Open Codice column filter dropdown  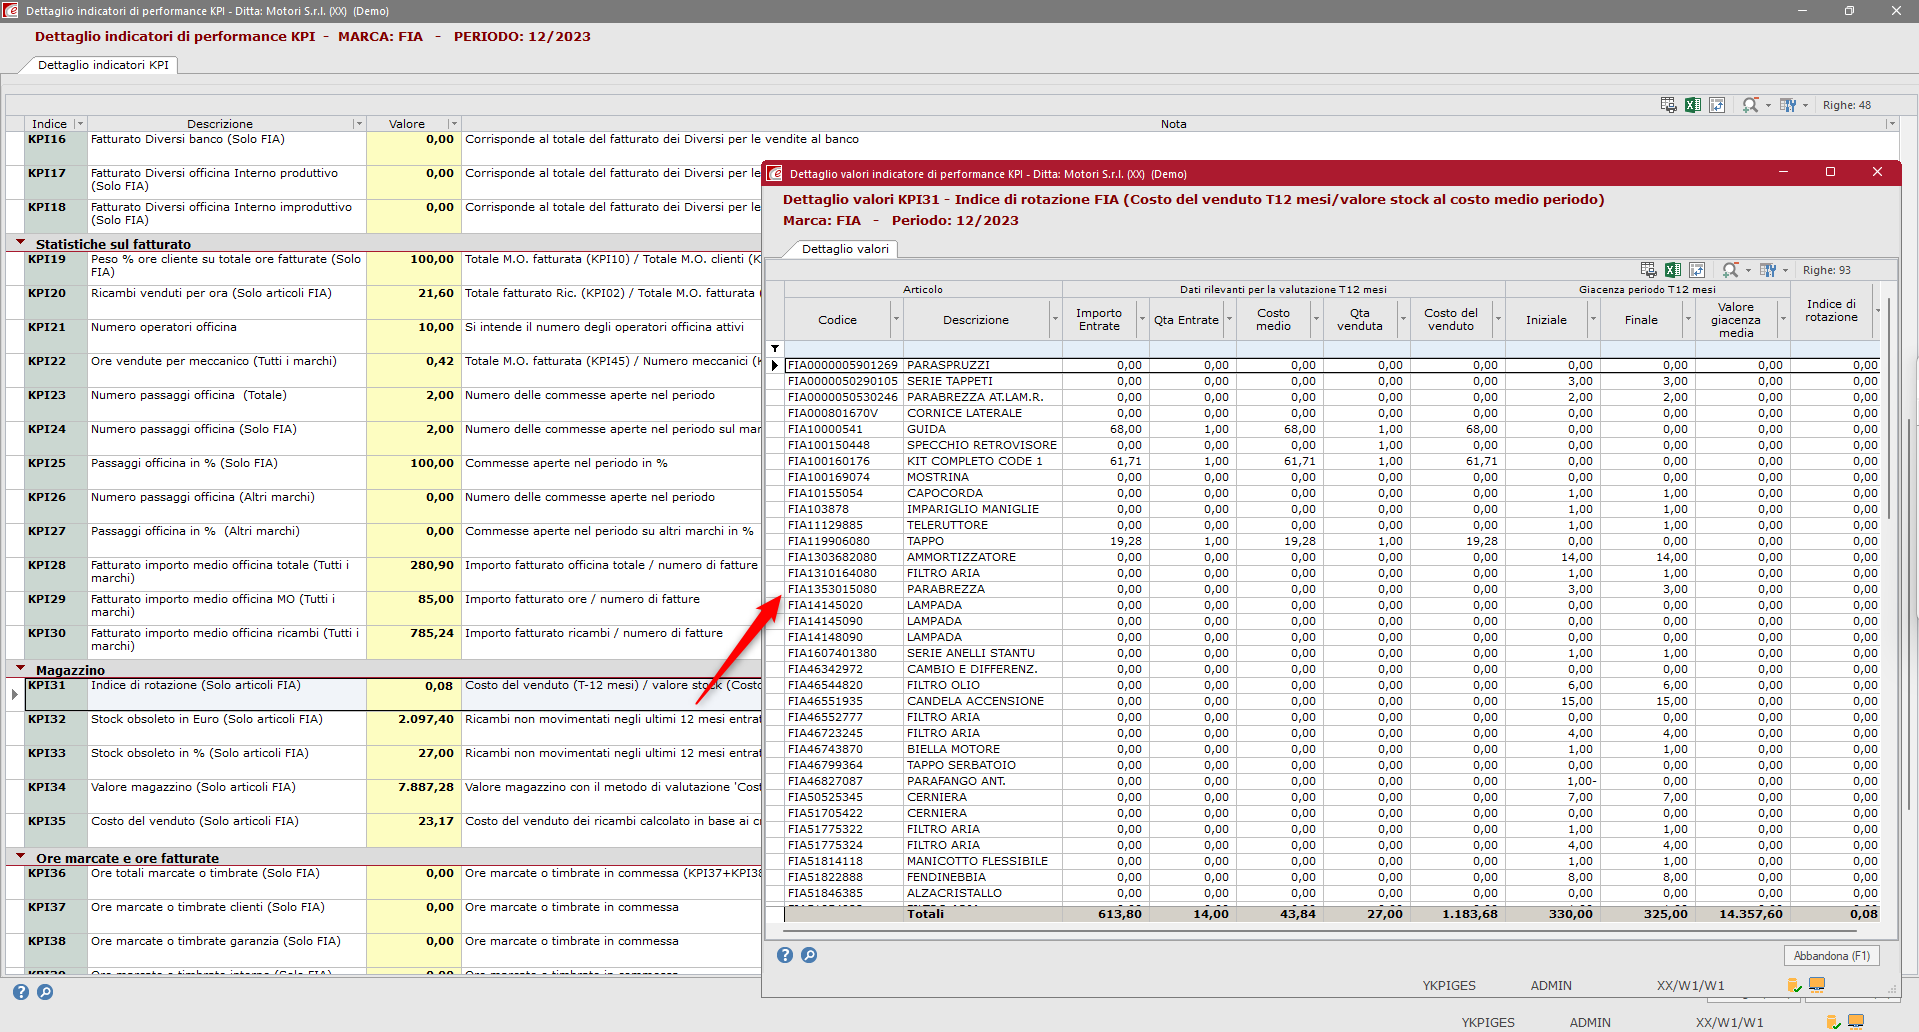click(896, 320)
